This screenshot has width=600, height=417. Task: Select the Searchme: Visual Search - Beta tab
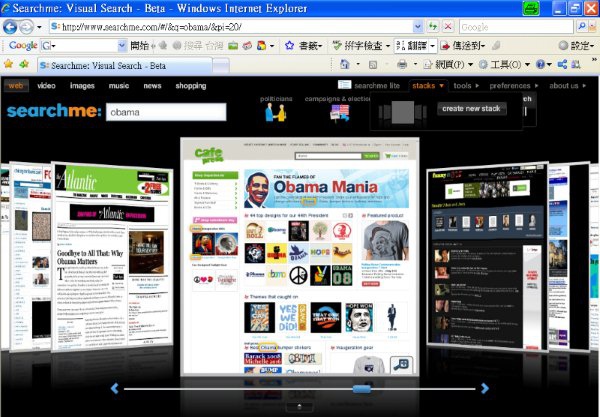125,65
